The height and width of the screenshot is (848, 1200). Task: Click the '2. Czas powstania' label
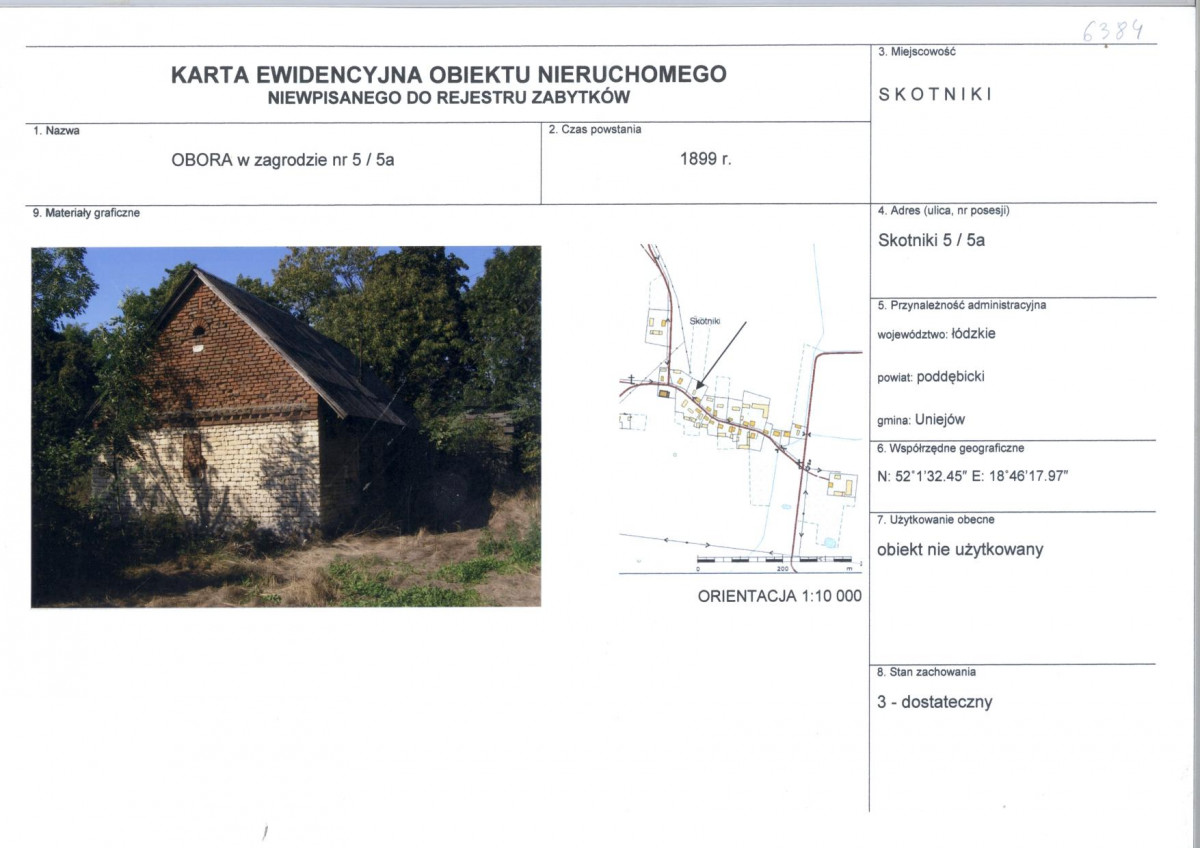point(595,129)
